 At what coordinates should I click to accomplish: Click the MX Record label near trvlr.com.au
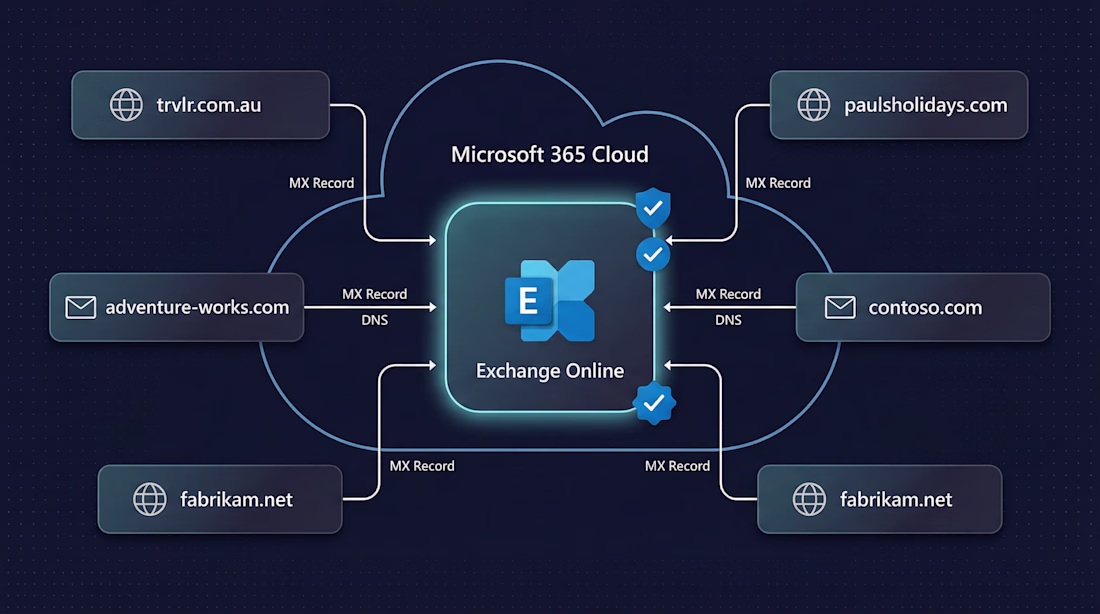click(x=321, y=183)
